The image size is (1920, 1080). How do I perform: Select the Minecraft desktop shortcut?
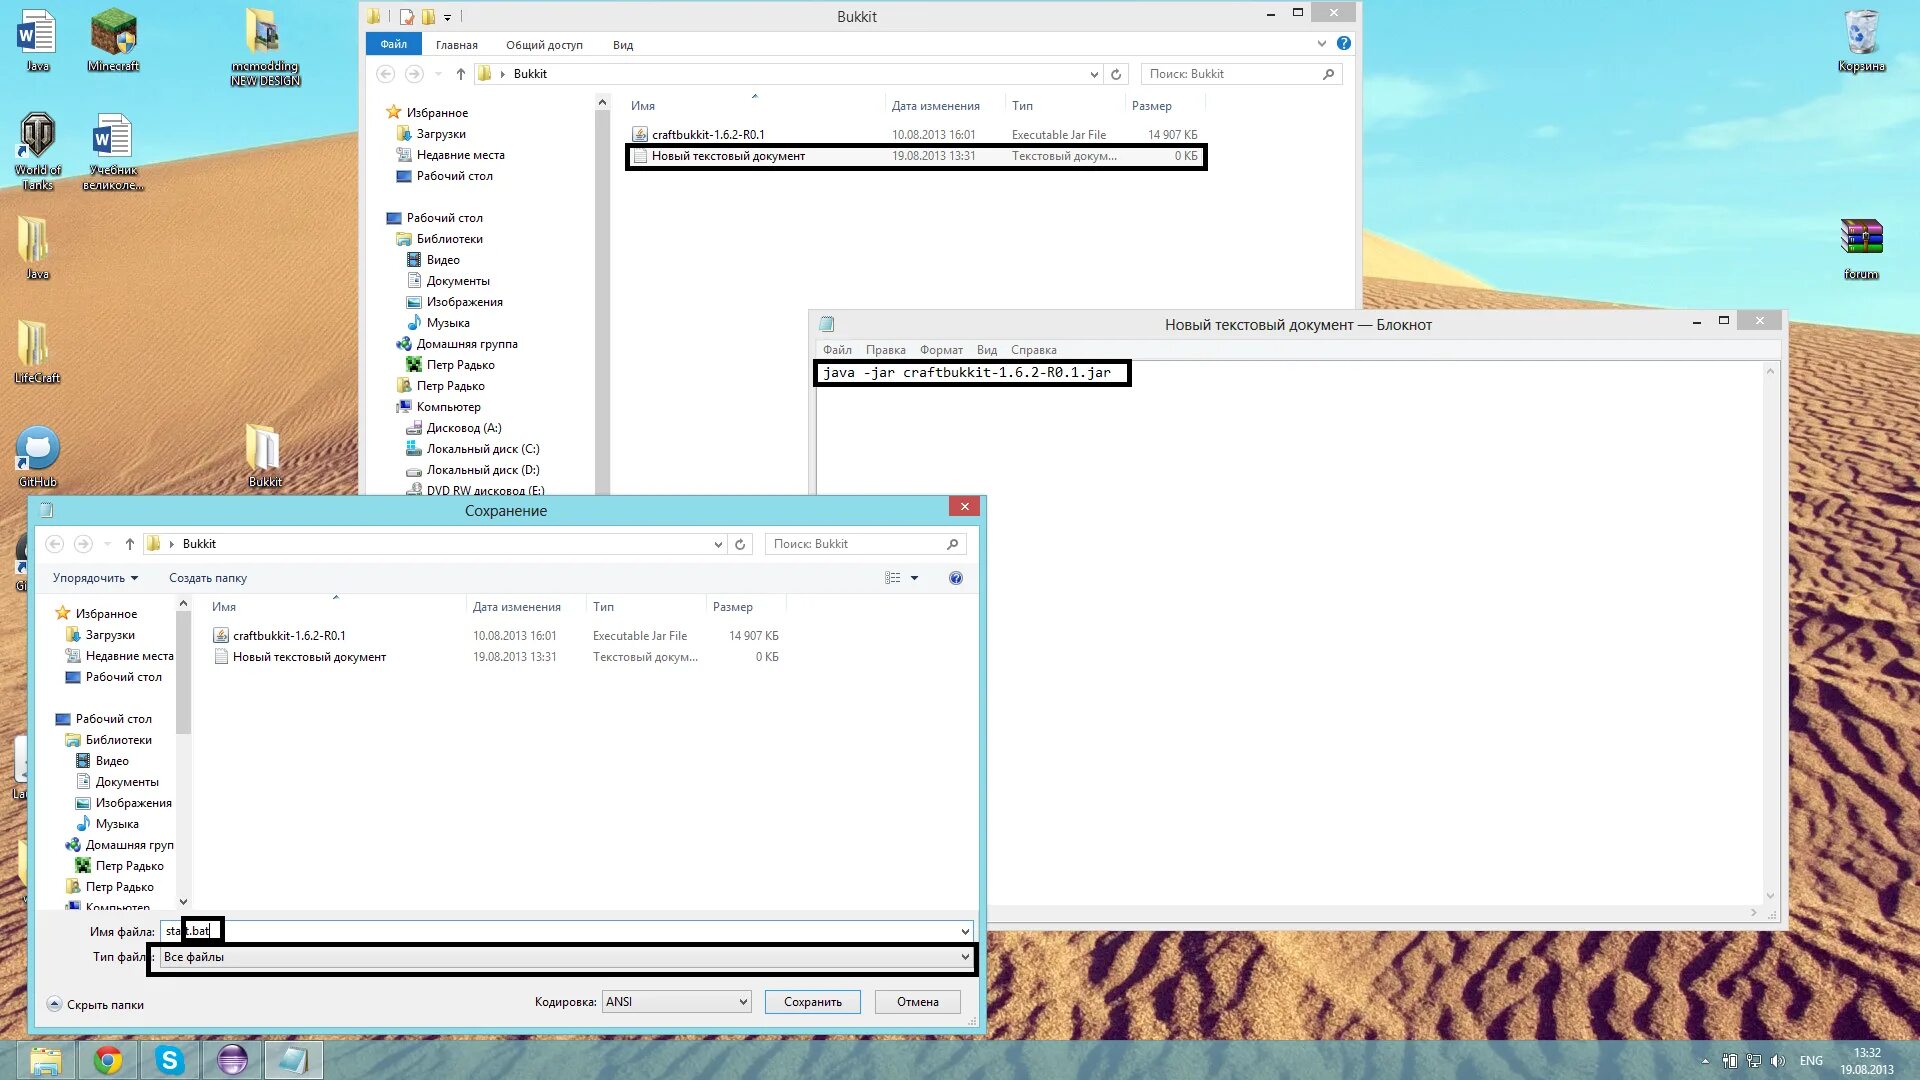click(x=113, y=40)
